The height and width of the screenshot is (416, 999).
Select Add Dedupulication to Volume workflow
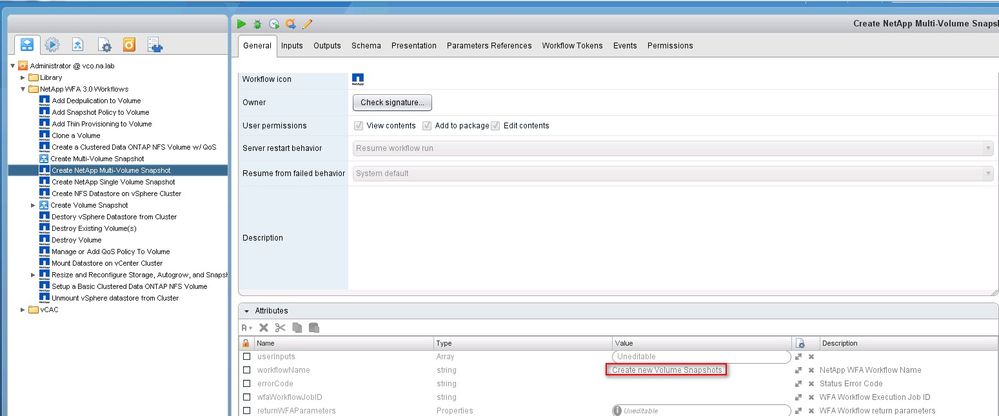click(x=96, y=101)
